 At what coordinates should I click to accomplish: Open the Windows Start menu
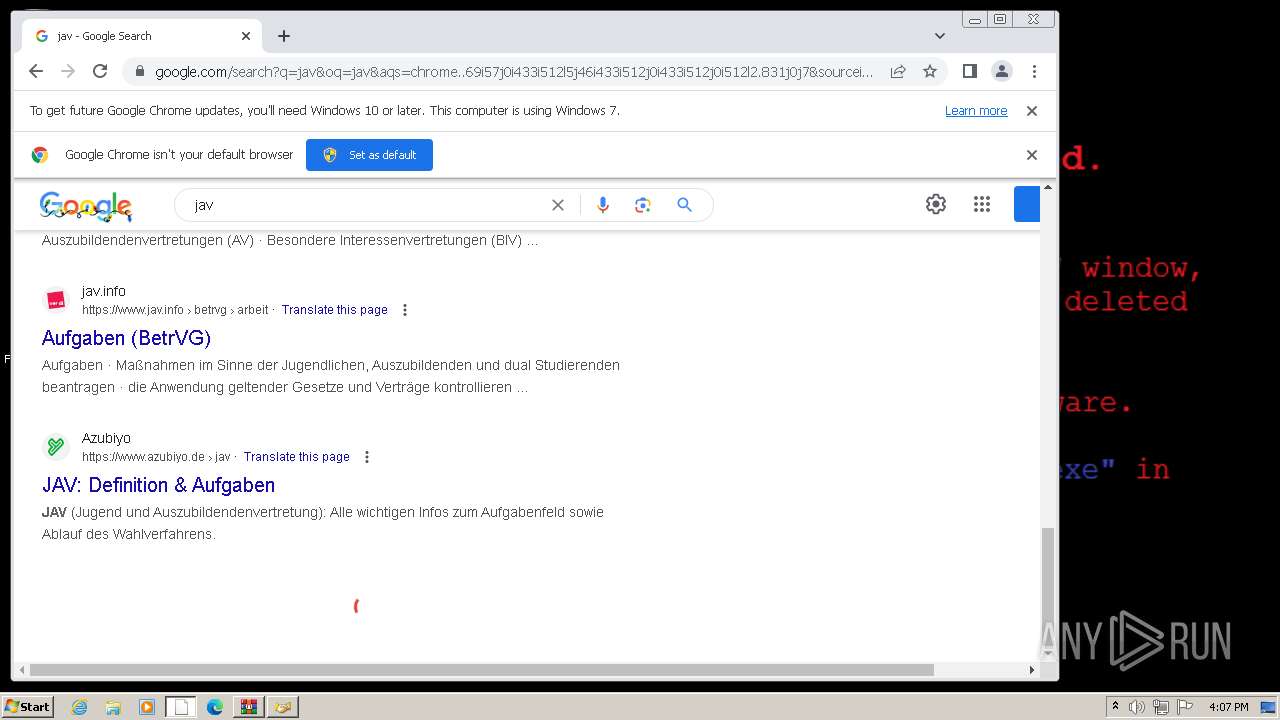coord(27,707)
